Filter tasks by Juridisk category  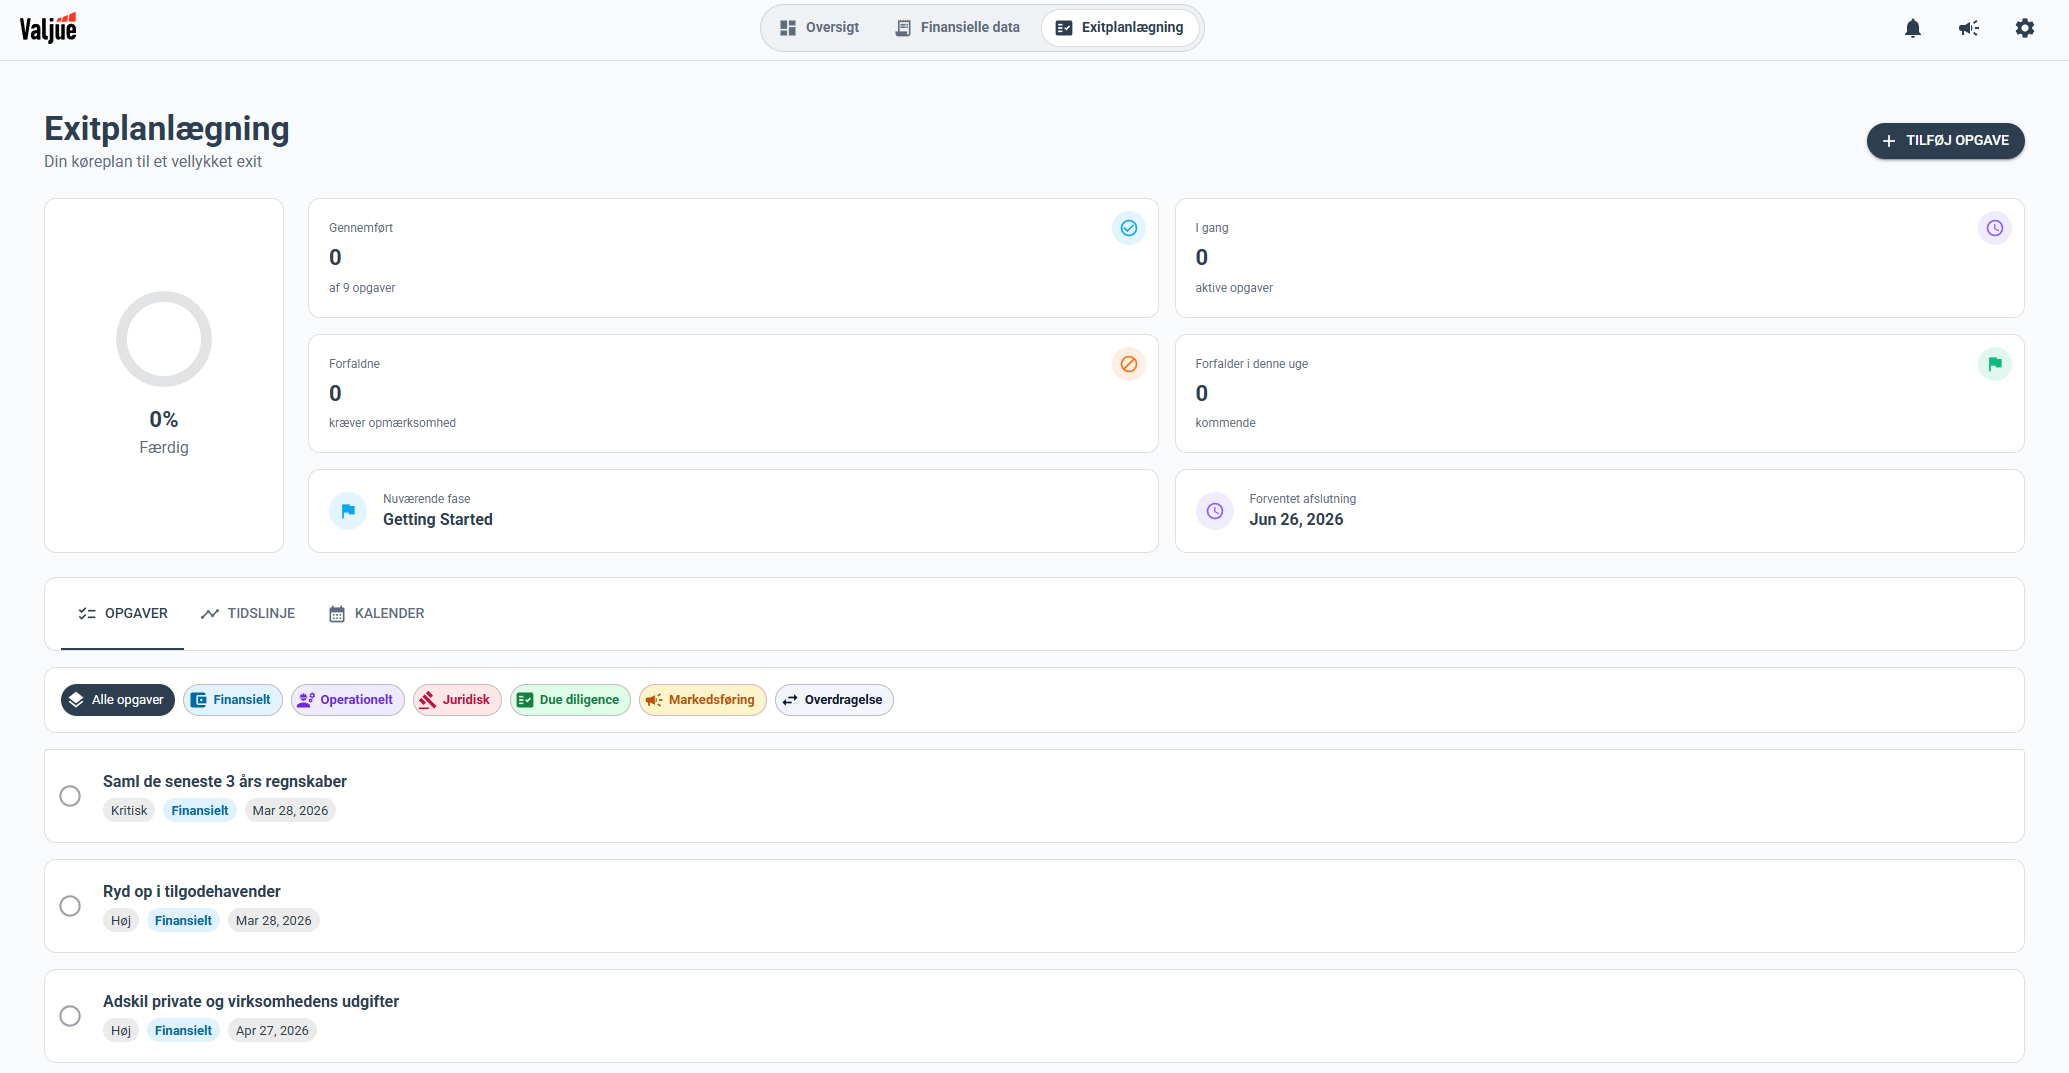click(457, 700)
